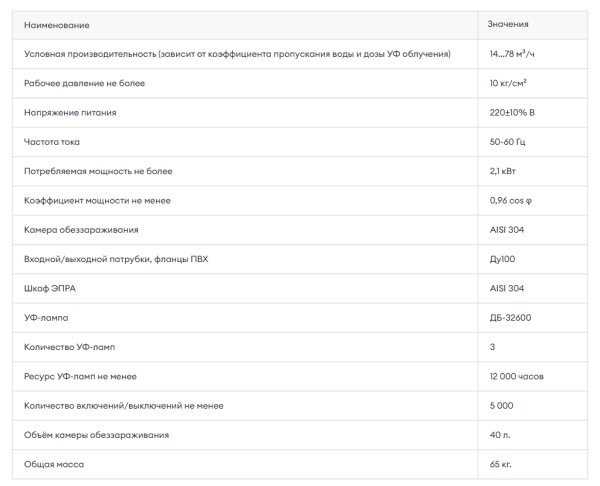Click the value "14...78 м³/ч"
The width and height of the screenshot is (600, 486).
[512, 54]
